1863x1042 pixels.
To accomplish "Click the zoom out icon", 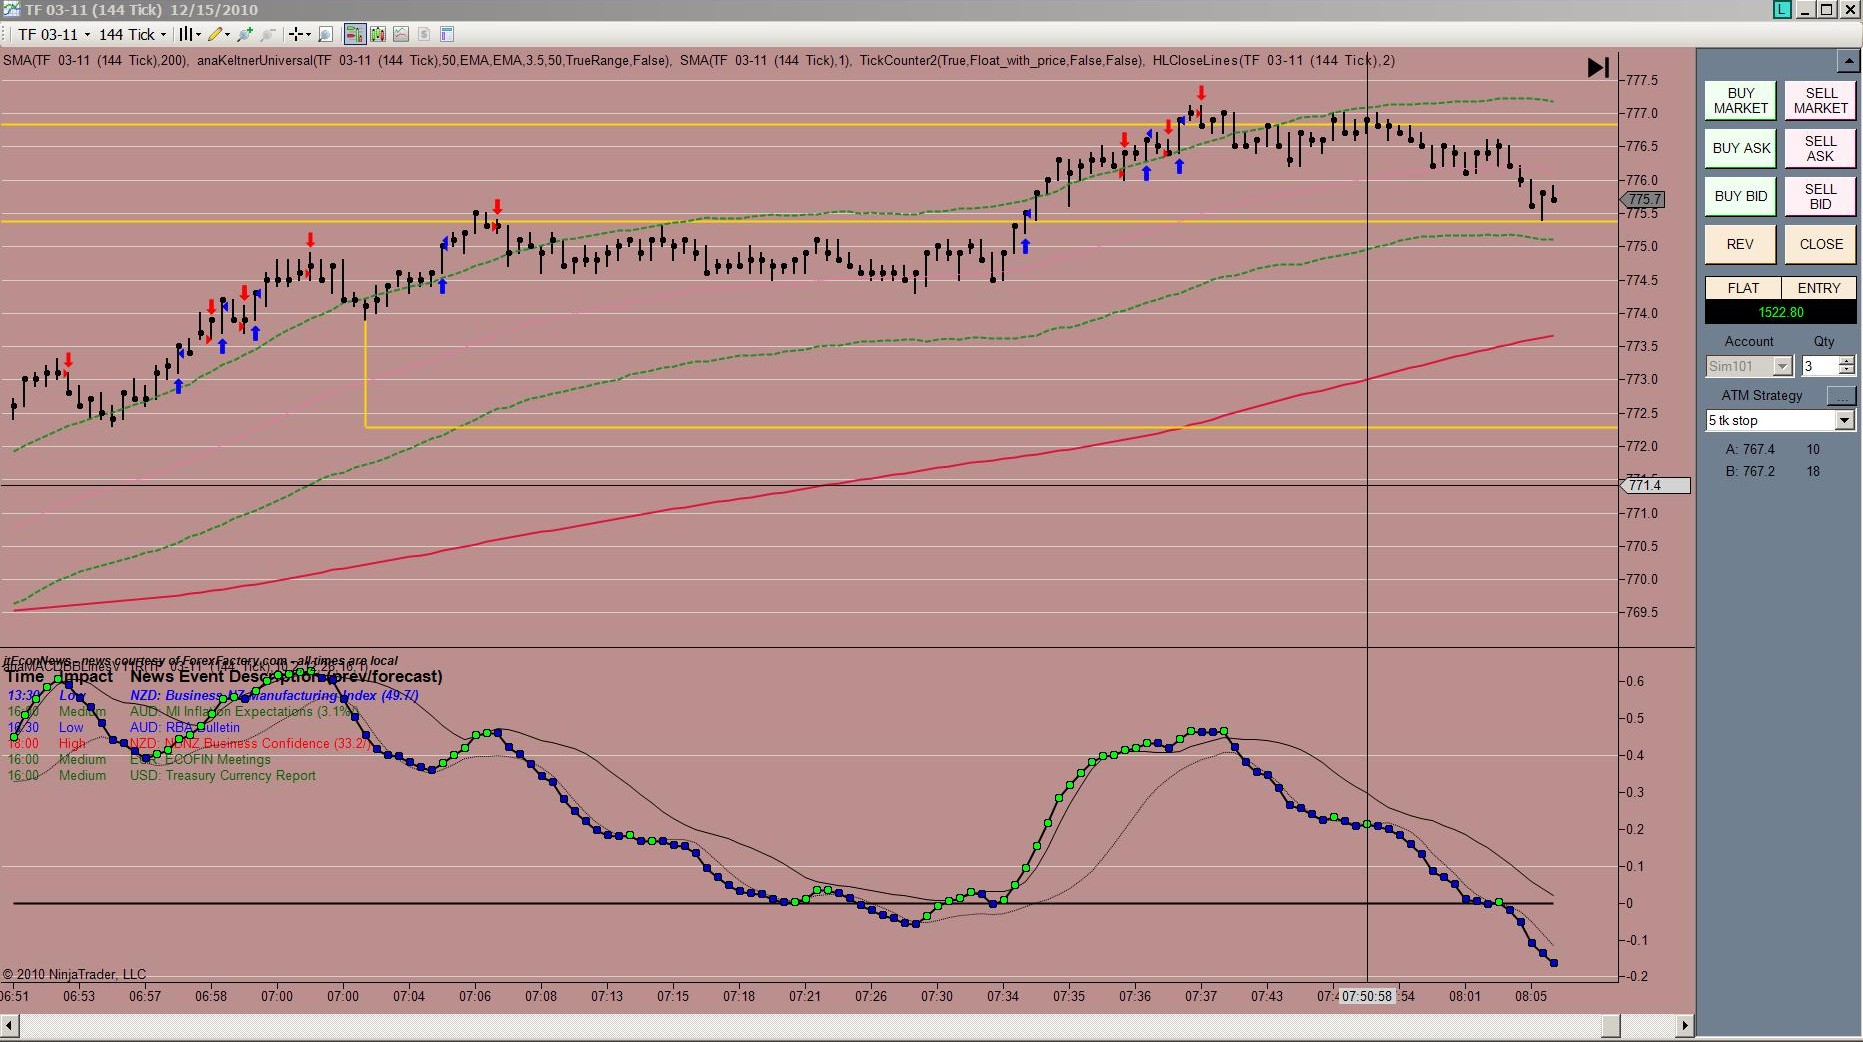I will pos(267,35).
